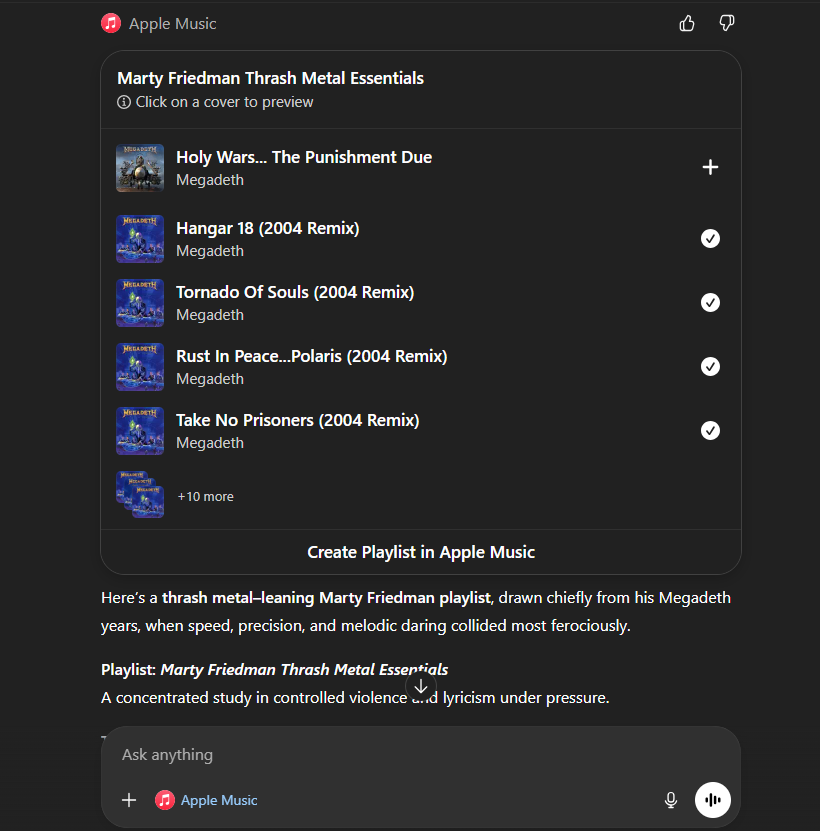Click the thumbs up feedback icon
The height and width of the screenshot is (831, 820).
(687, 23)
